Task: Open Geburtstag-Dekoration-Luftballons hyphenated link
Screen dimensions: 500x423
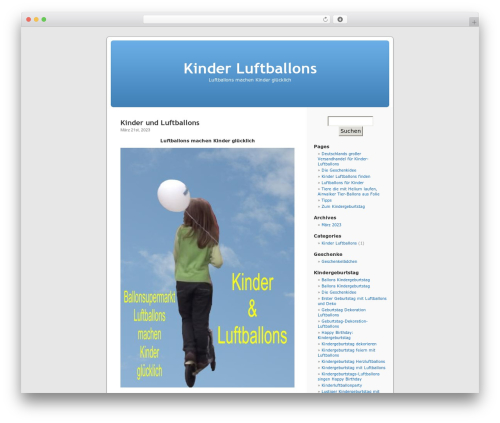Action: (342, 324)
